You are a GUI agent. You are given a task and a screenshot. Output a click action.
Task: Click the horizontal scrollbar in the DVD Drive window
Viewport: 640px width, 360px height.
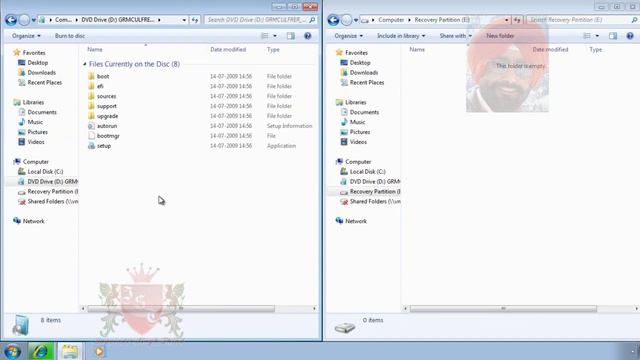[x=181, y=309]
